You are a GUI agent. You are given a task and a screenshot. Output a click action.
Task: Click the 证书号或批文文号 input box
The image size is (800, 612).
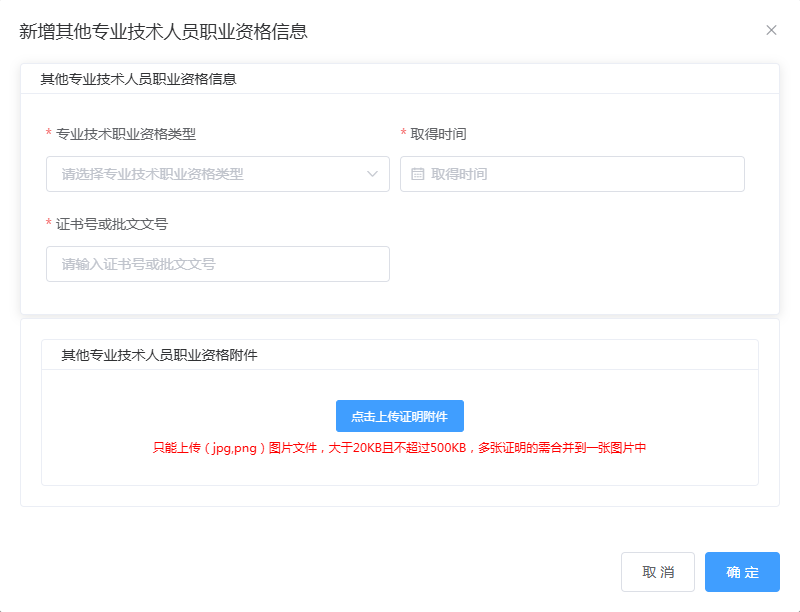click(218, 263)
